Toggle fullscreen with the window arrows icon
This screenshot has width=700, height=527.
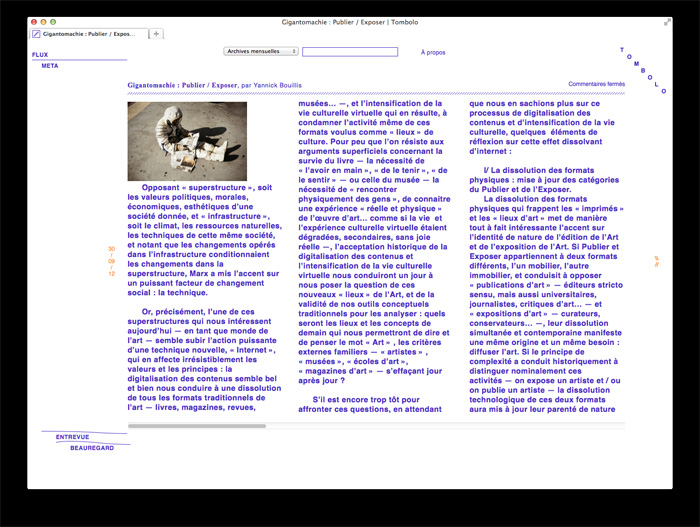point(667,22)
